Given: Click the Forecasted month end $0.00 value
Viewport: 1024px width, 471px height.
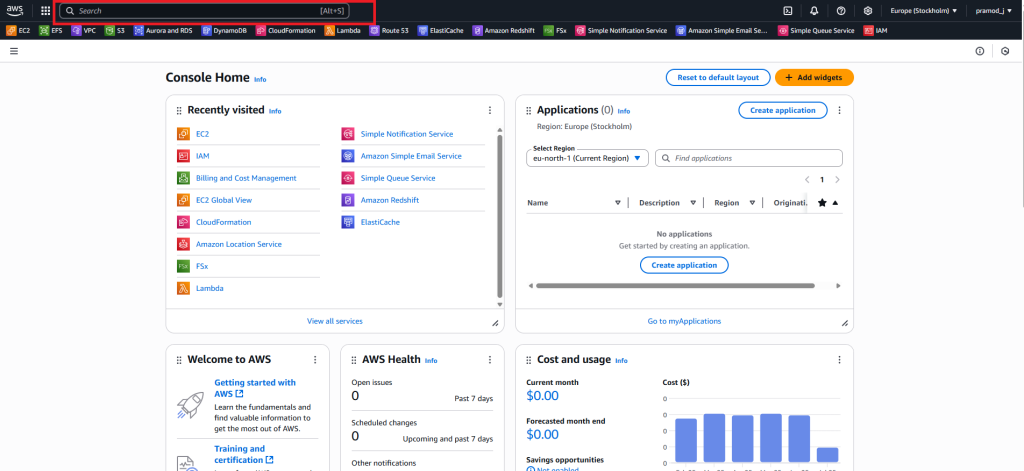Looking at the screenshot, I should pos(542,434).
